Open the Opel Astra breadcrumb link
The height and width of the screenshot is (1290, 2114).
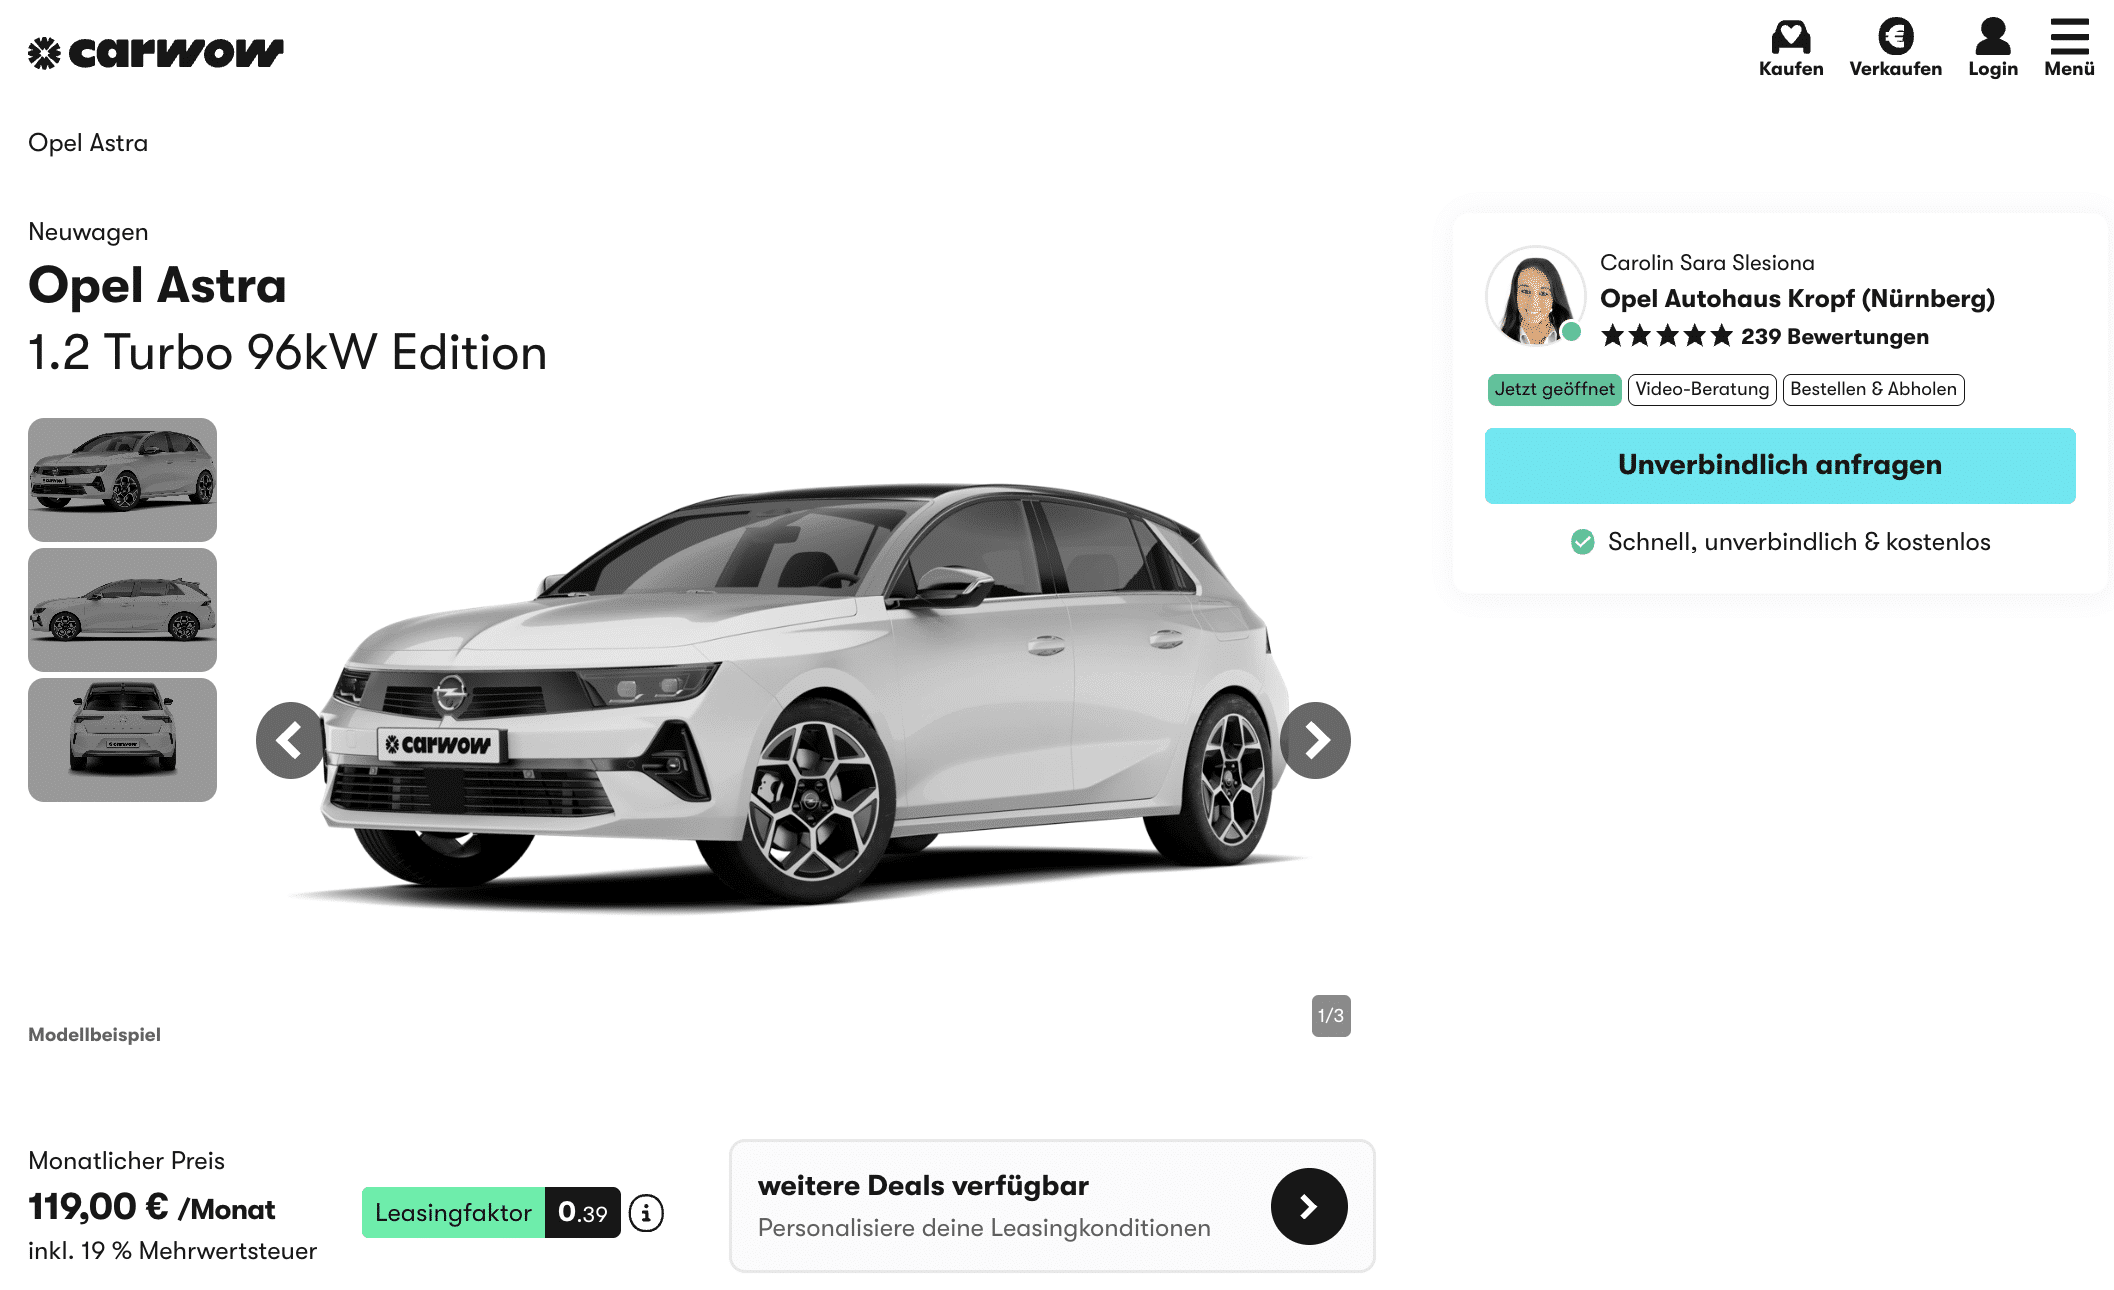point(88,143)
